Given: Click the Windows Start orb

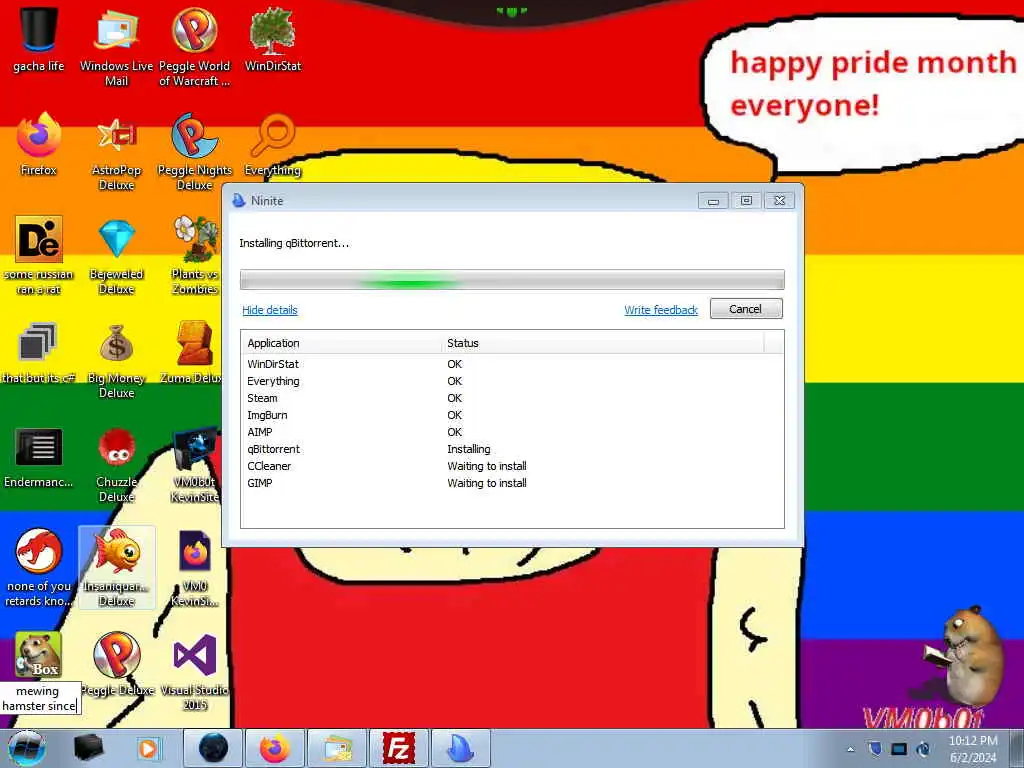Looking at the screenshot, I should (26, 748).
